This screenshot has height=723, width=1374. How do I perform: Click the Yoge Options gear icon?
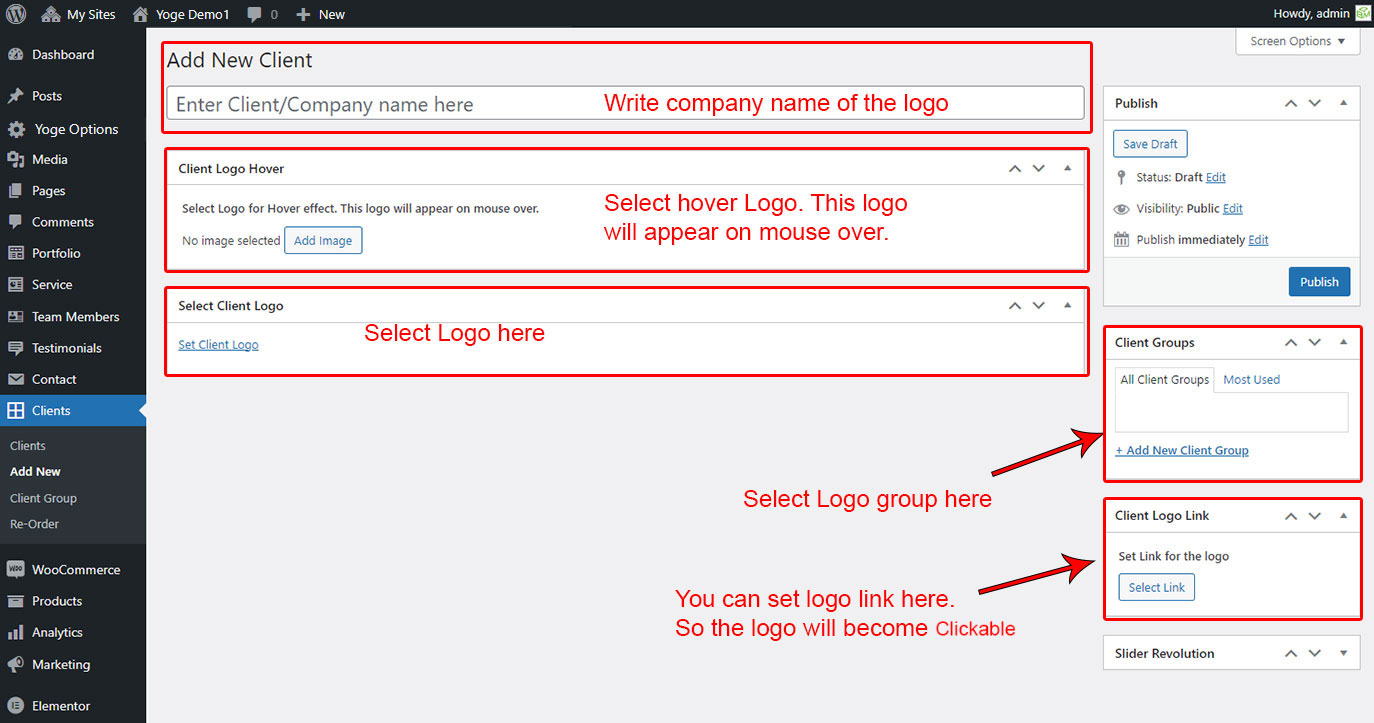tap(16, 129)
